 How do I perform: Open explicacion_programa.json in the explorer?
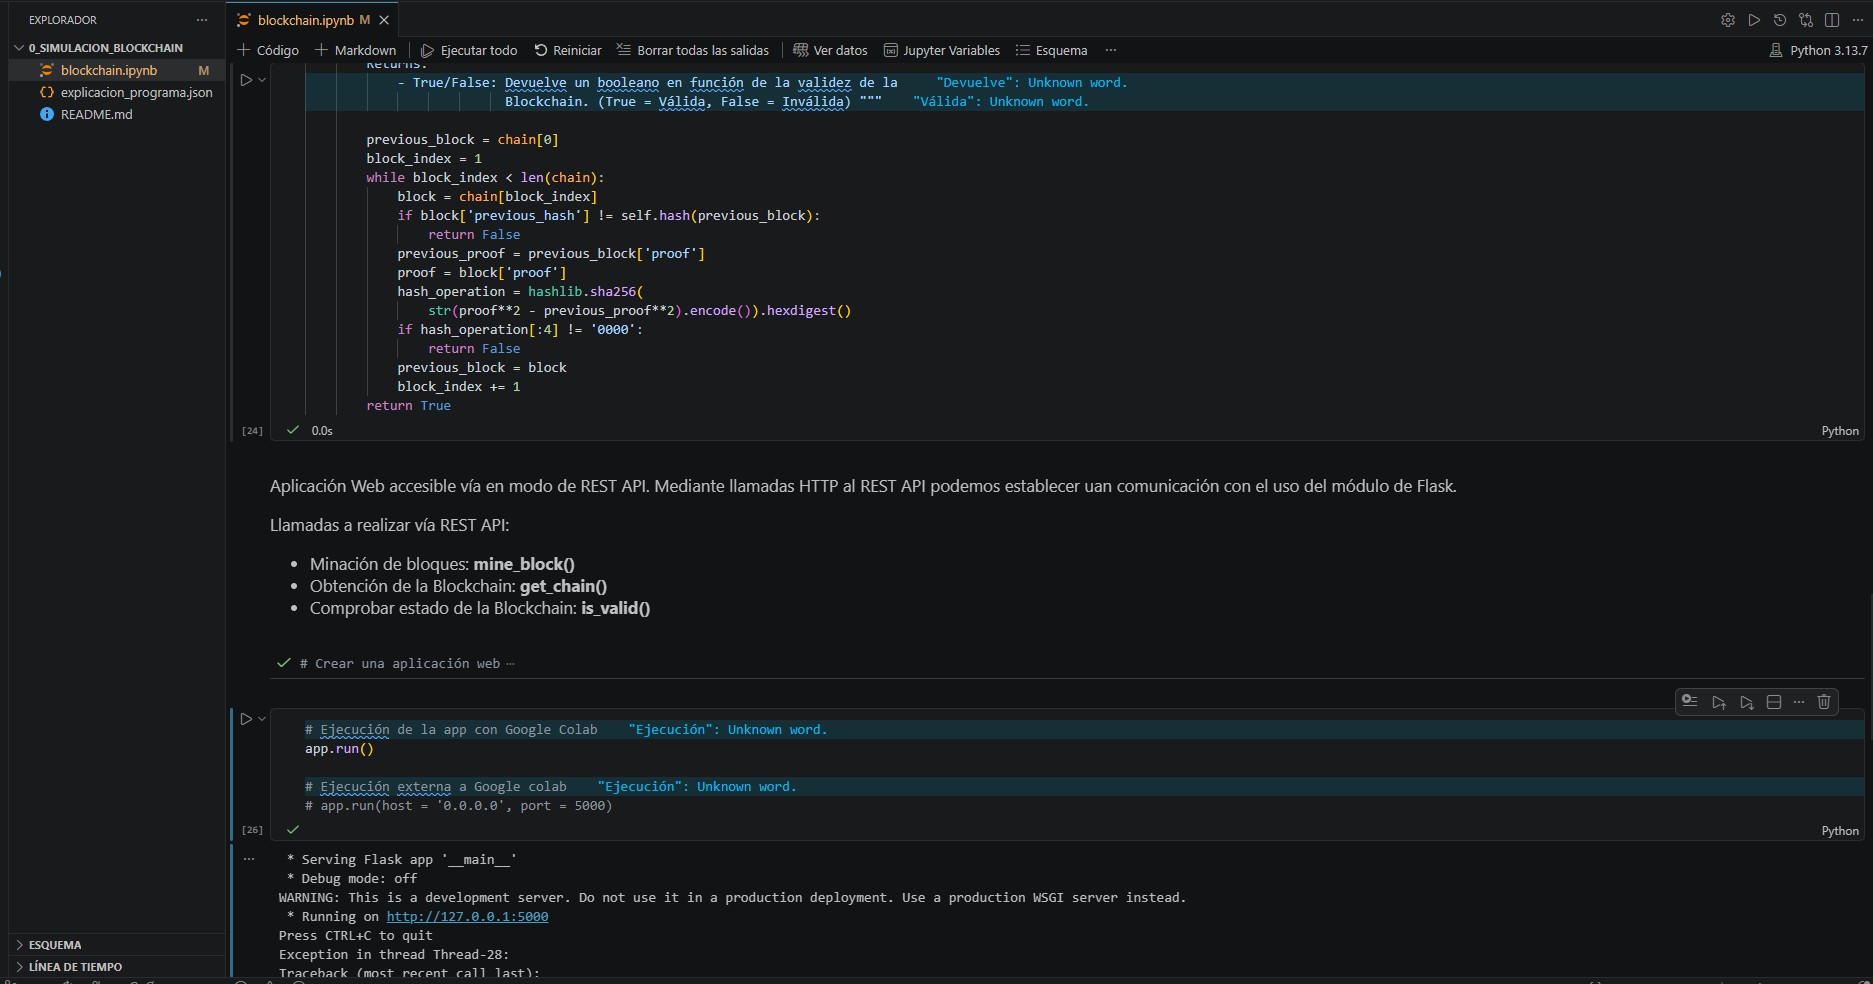tap(136, 92)
